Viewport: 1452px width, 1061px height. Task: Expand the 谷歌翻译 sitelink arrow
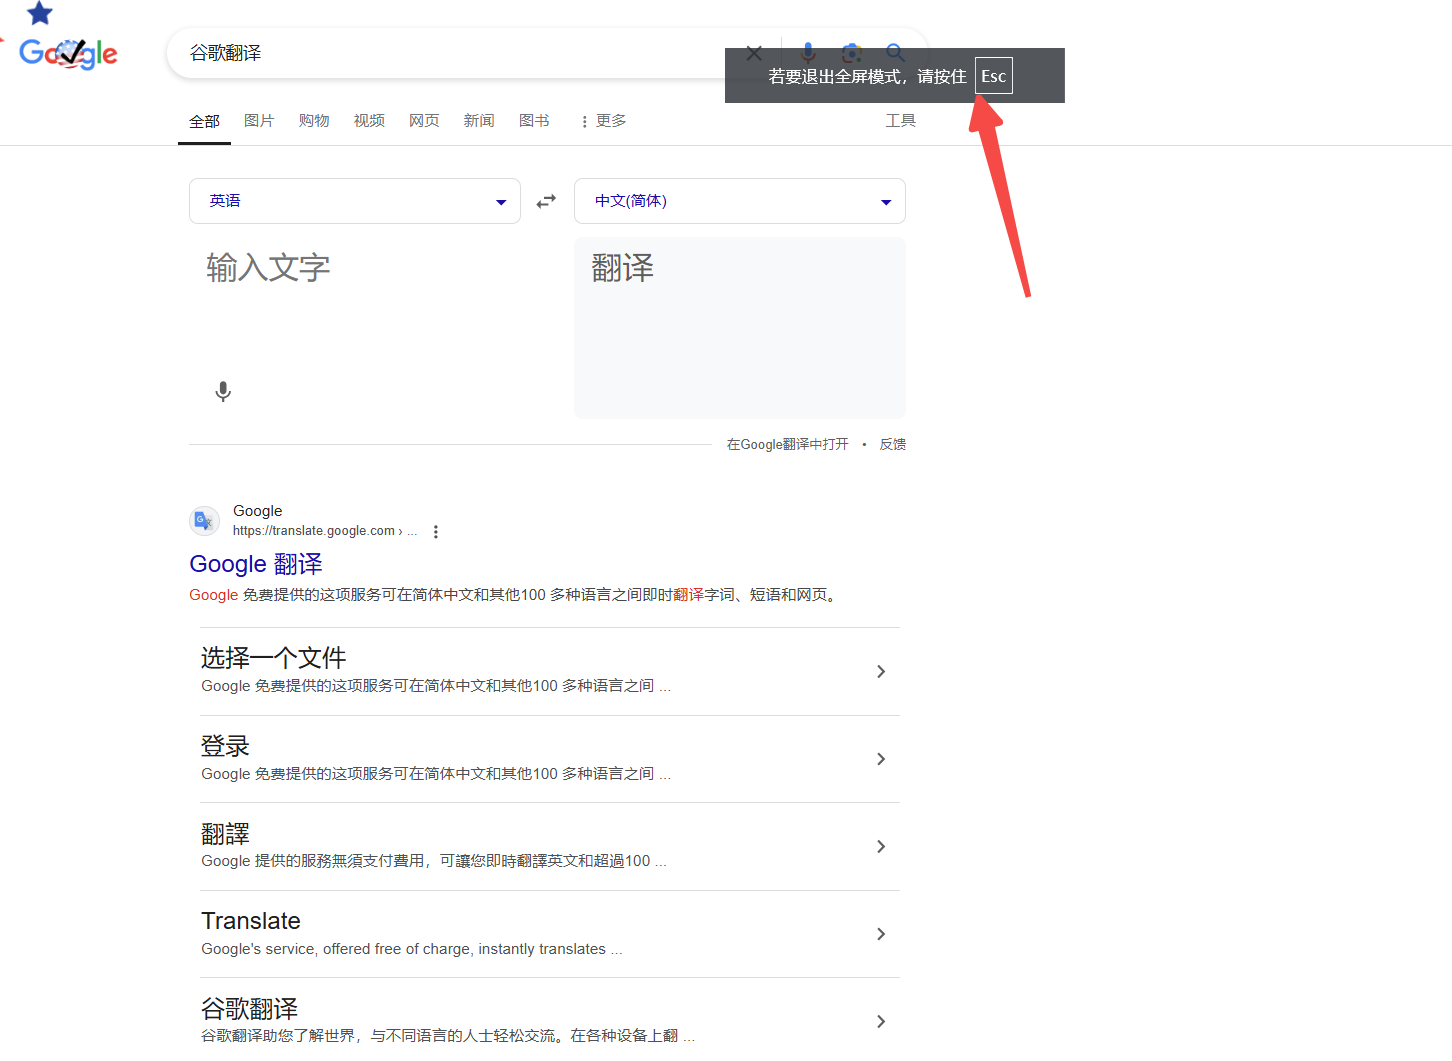pyautogui.click(x=881, y=1021)
